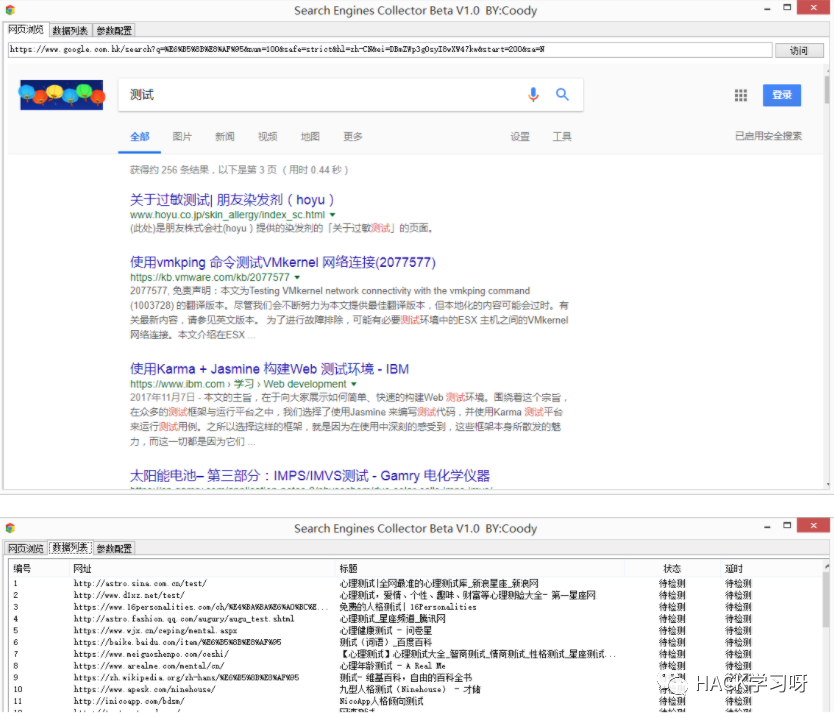Image resolution: width=834 pixels, height=719 pixels.
Task: Select the 参数配置 tab in lower window
Action: 114,548
